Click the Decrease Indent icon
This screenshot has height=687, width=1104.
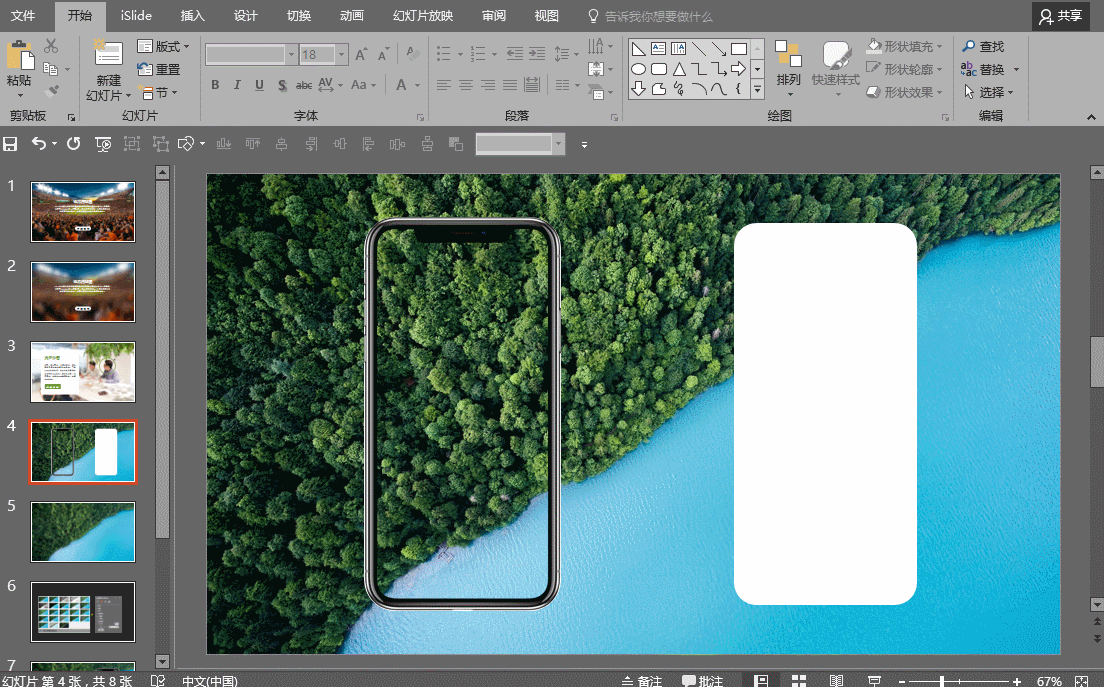(515, 53)
